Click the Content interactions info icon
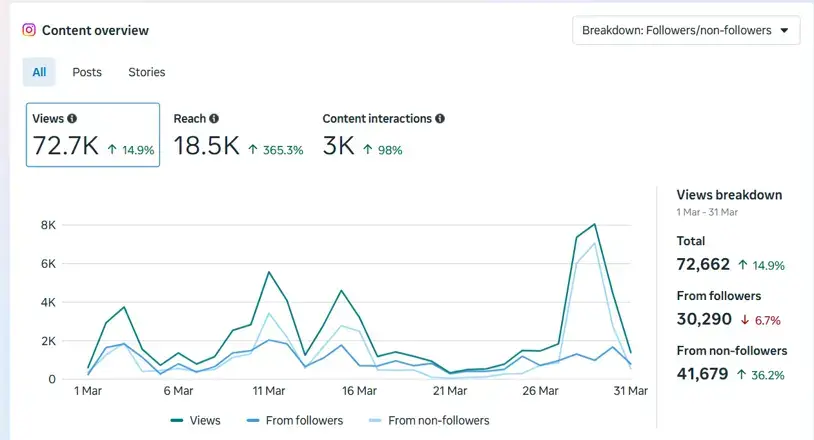Viewport: 814px width, 440px height. [440, 118]
